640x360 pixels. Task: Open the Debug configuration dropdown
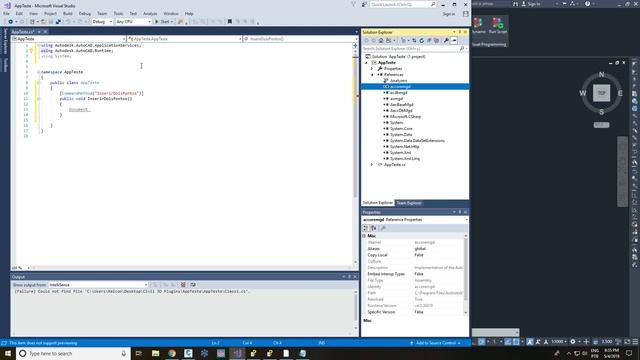(x=102, y=22)
